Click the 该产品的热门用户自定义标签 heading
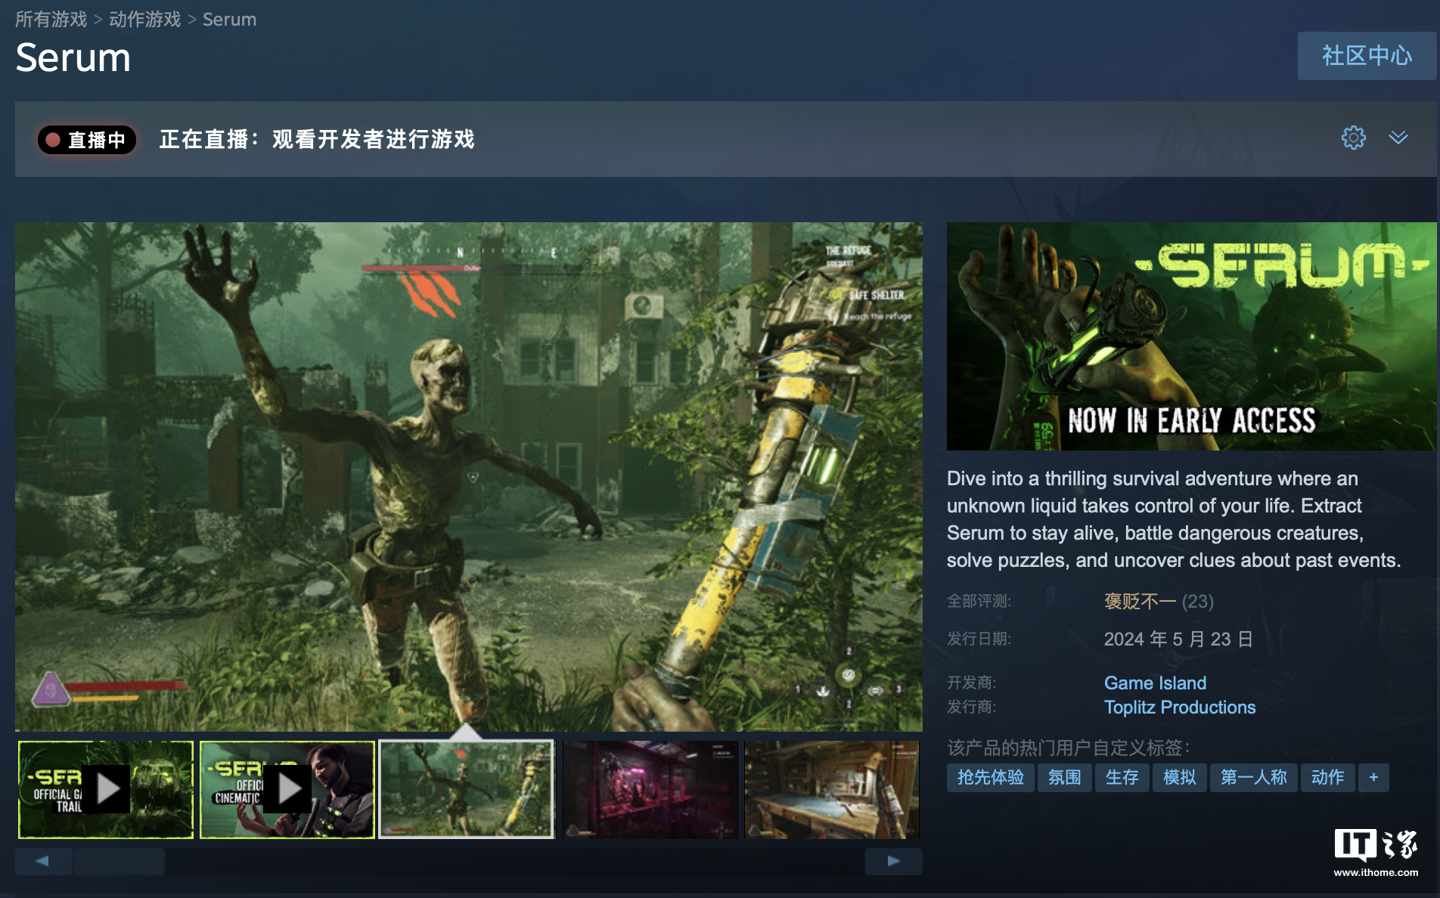The height and width of the screenshot is (898, 1440). (1068, 747)
